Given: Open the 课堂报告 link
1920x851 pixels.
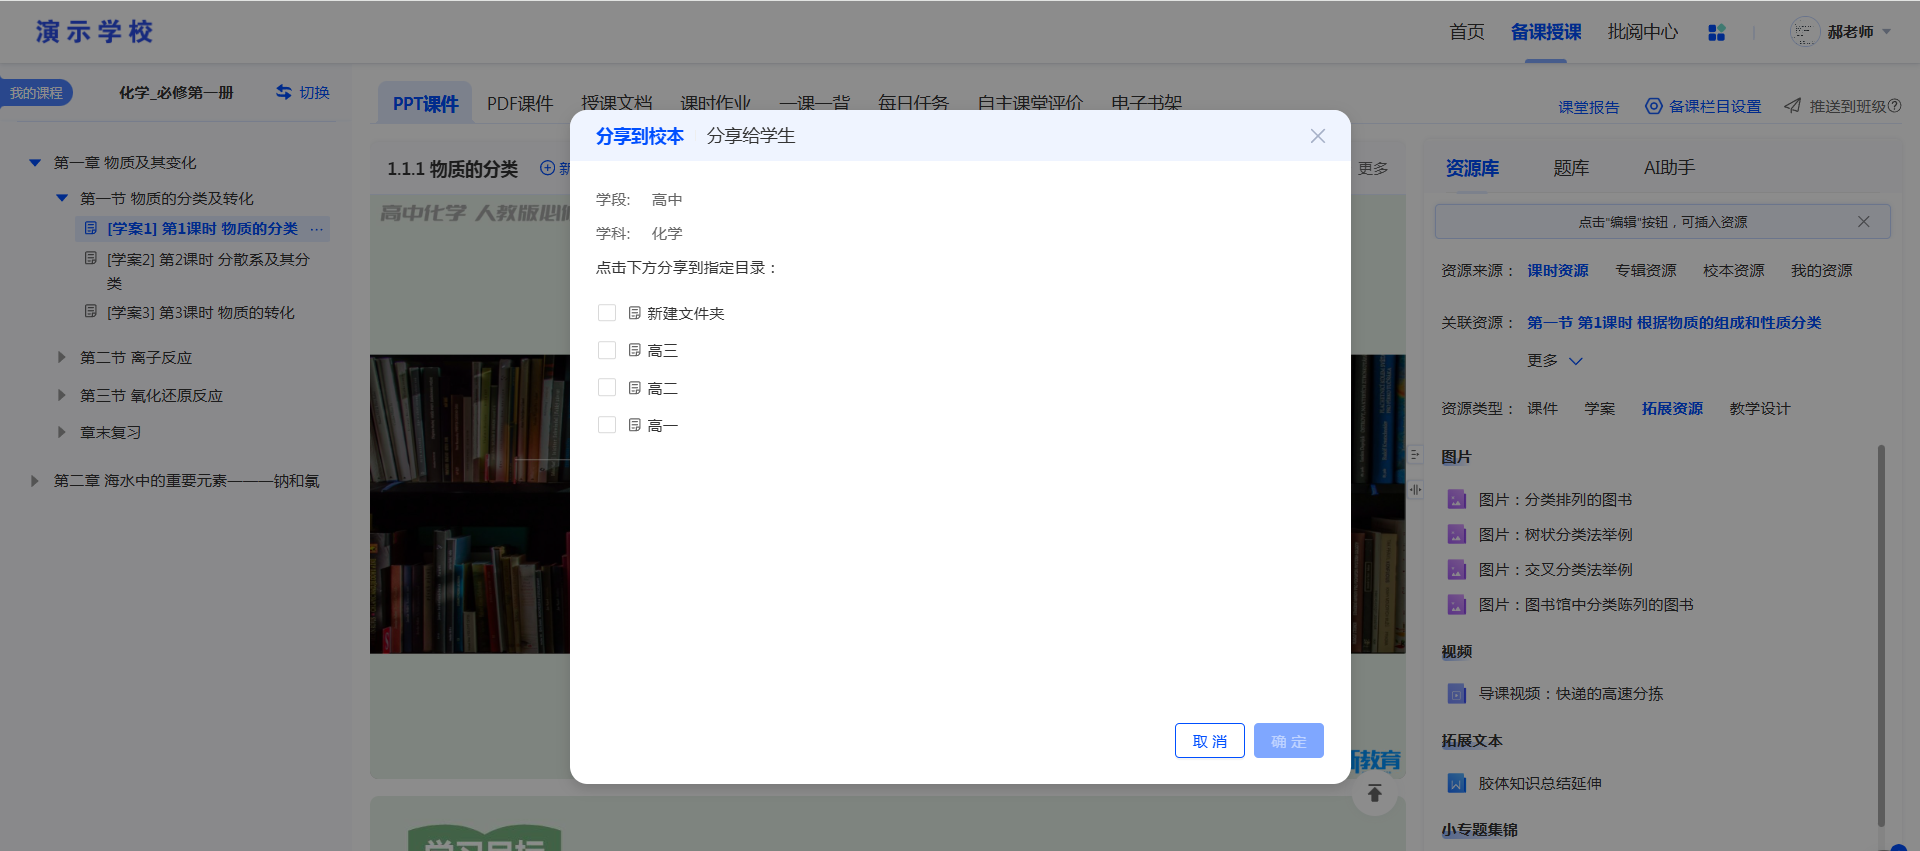Looking at the screenshot, I should 1588,107.
